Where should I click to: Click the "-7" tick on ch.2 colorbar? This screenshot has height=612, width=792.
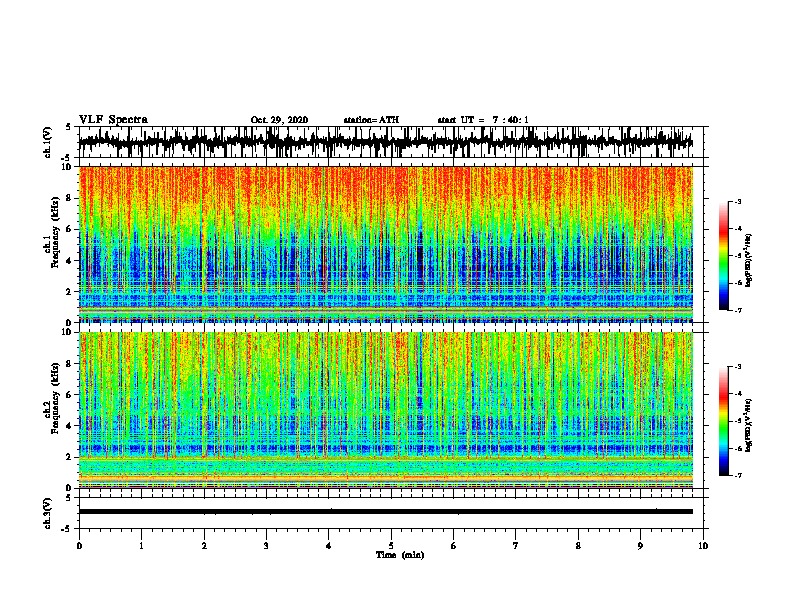738,476
